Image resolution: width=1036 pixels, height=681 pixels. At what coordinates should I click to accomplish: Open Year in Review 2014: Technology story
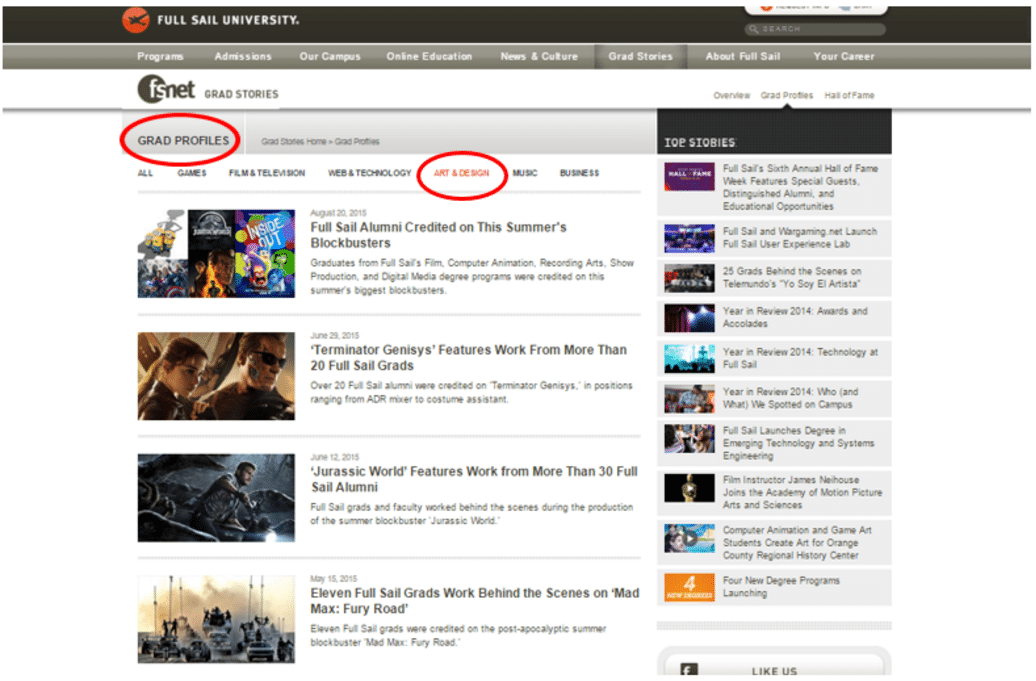(800, 358)
